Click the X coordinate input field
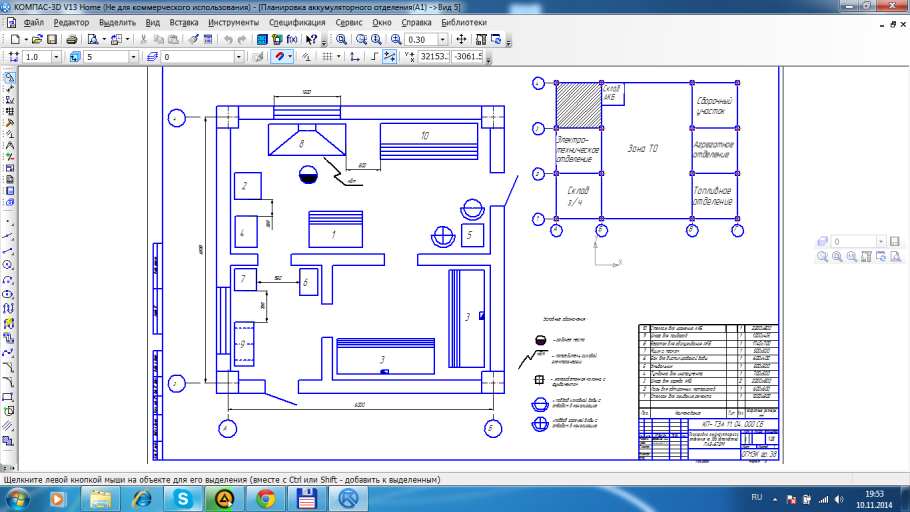Viewport: 910px width, 512px height. (x=433, y=57)
